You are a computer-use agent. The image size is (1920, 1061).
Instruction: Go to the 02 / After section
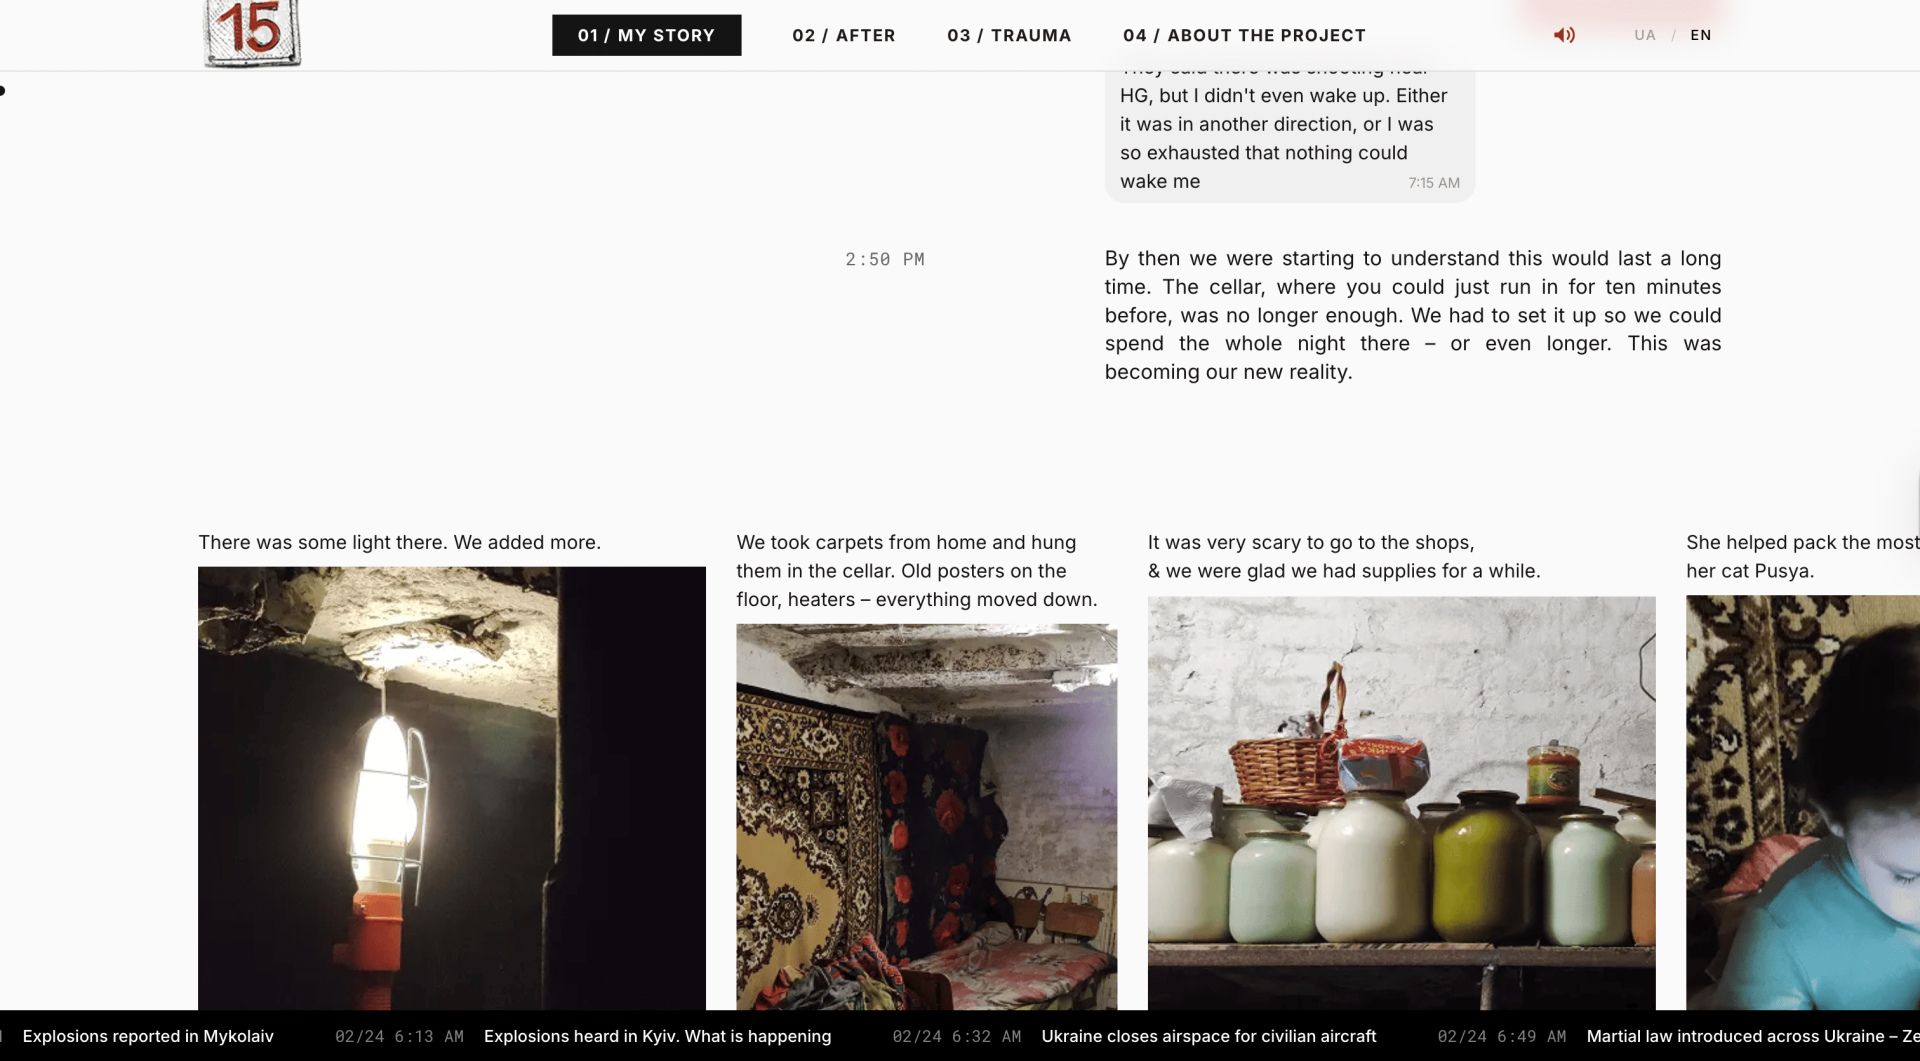point(843,35)
